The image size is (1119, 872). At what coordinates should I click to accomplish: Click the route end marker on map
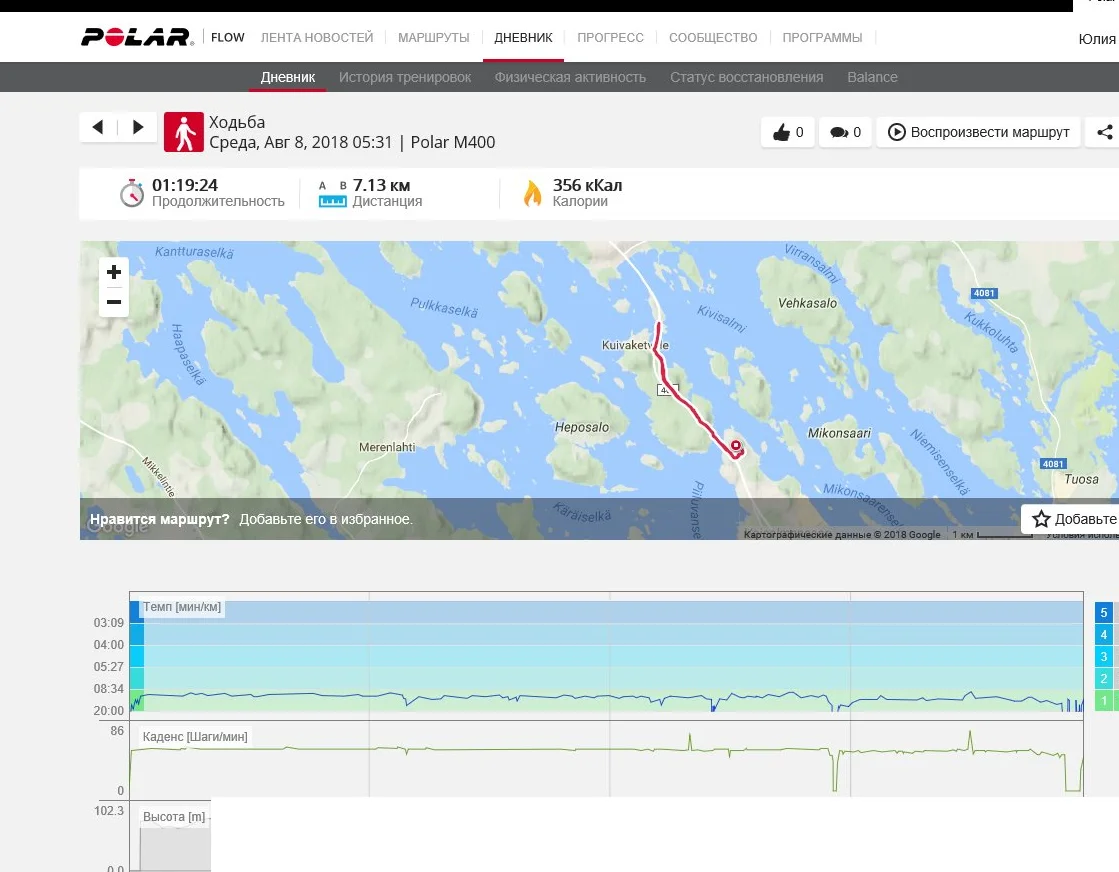[735, 447]
